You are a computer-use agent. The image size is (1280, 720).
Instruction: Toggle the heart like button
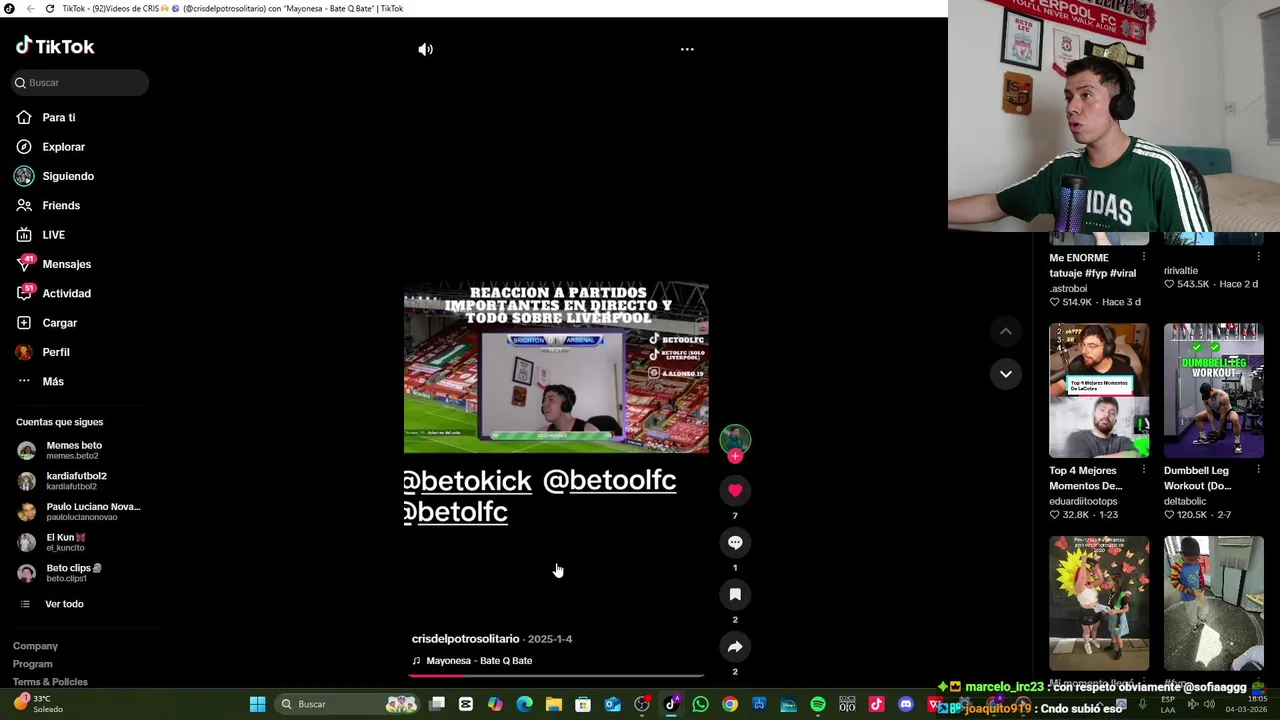(x=735, y=490)
